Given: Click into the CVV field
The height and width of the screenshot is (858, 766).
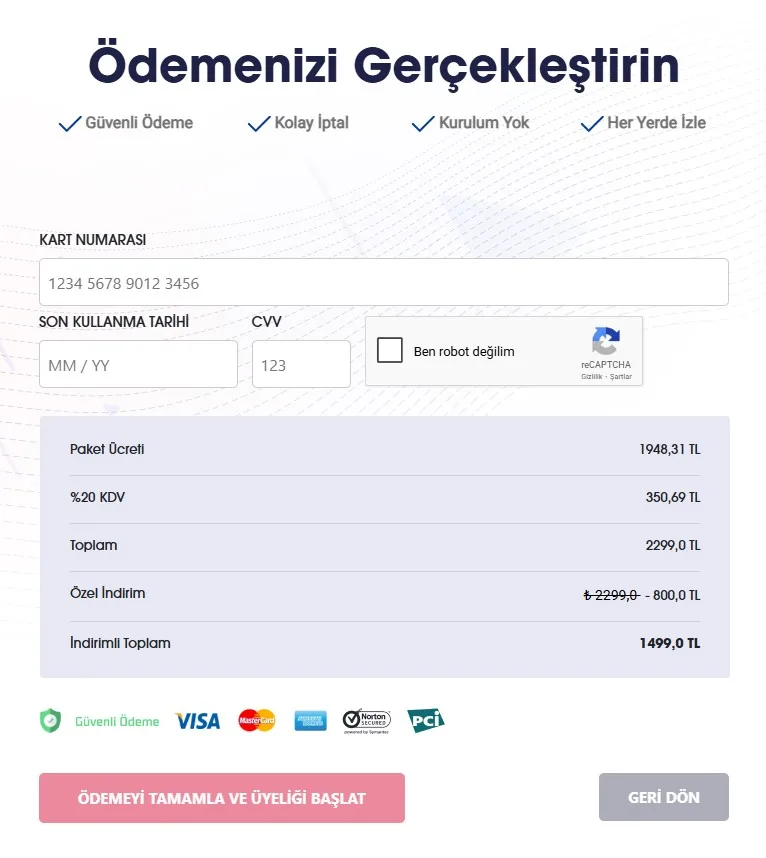Looking at the screenshot, I should coord(301,365).
